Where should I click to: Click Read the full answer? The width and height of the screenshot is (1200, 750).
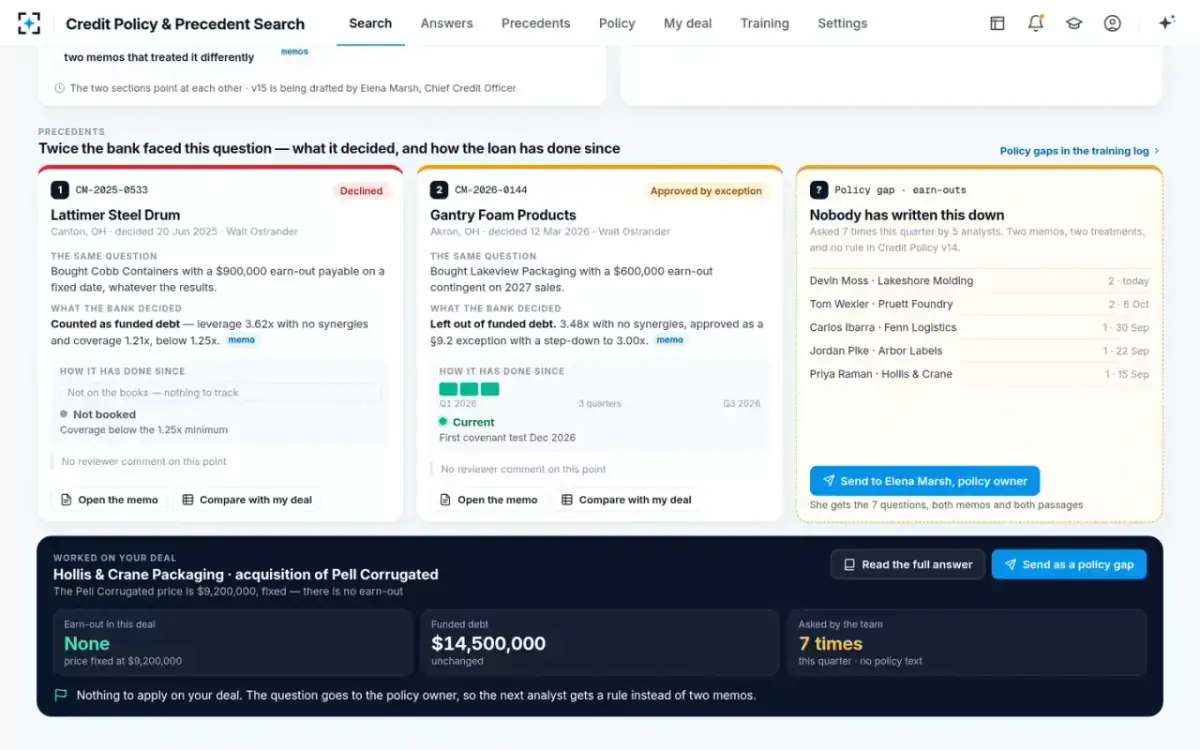pyautogui.click(x=908, y=564)
